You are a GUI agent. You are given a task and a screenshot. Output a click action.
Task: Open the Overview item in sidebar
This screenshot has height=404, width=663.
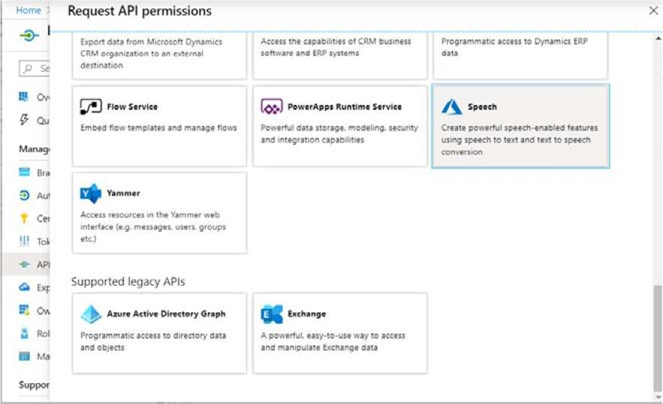pos(34,97)
